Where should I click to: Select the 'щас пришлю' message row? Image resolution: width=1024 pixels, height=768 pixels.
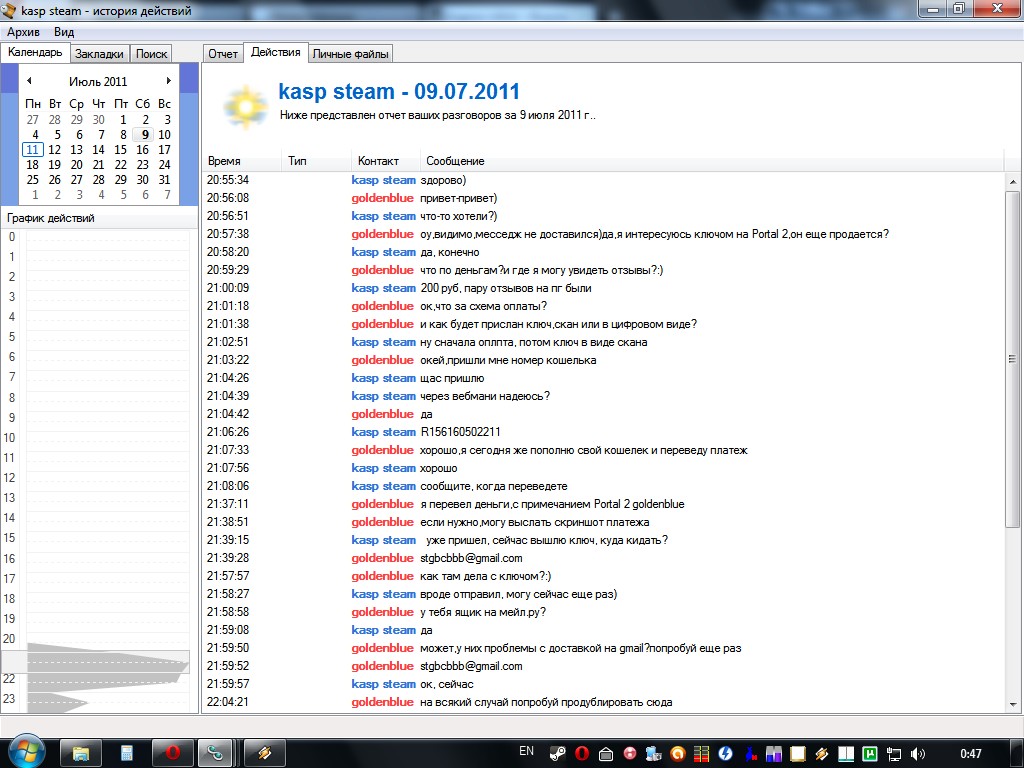604,378
